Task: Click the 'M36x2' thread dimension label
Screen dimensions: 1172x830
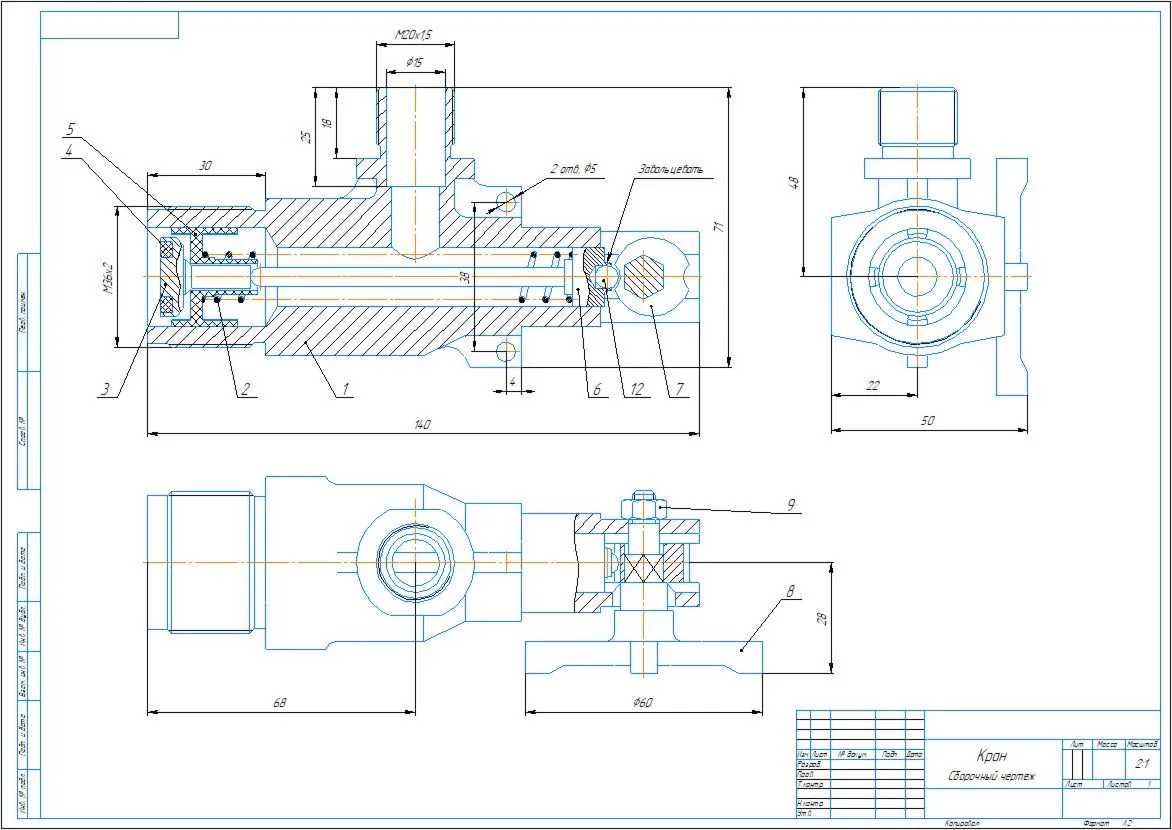Action: (x=108, y=277)
